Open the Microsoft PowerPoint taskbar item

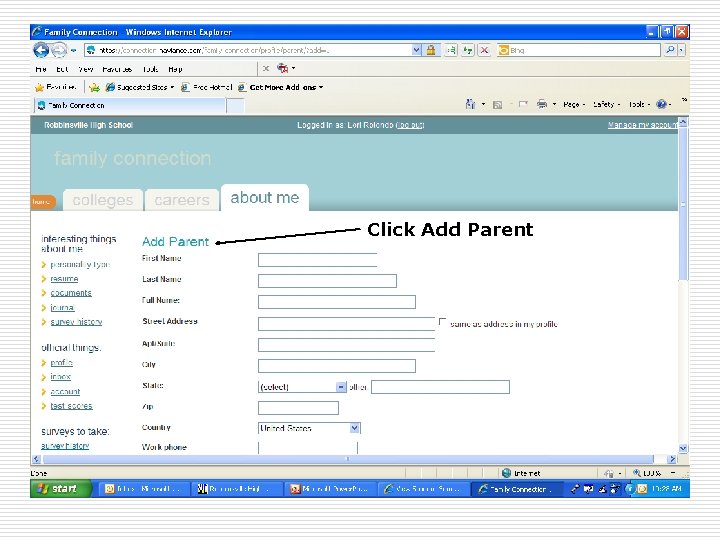(x=330, y=489)
